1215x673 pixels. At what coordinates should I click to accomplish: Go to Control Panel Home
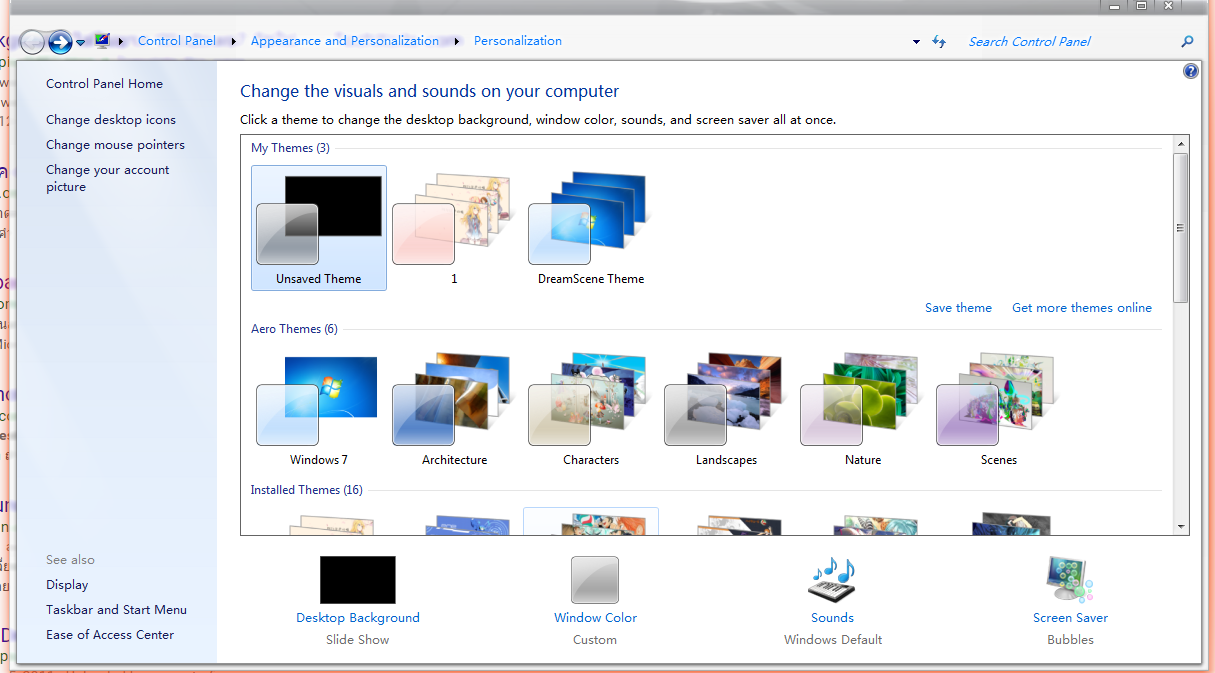104,84
